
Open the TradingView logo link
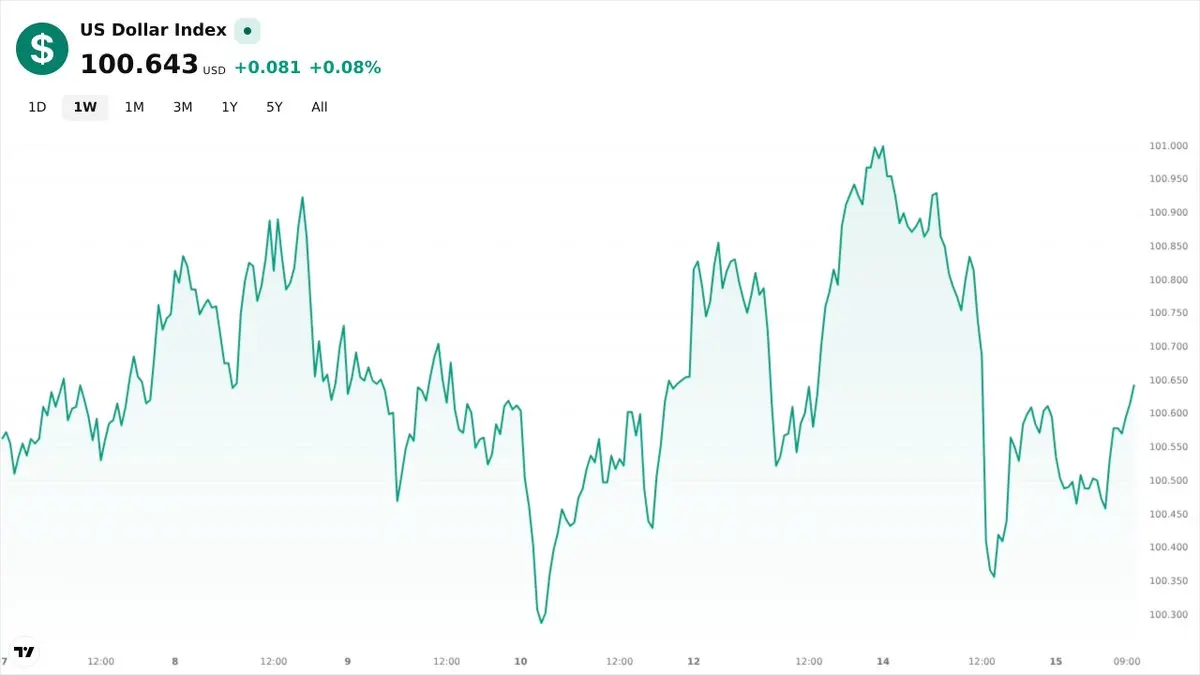tap(24, 651)
